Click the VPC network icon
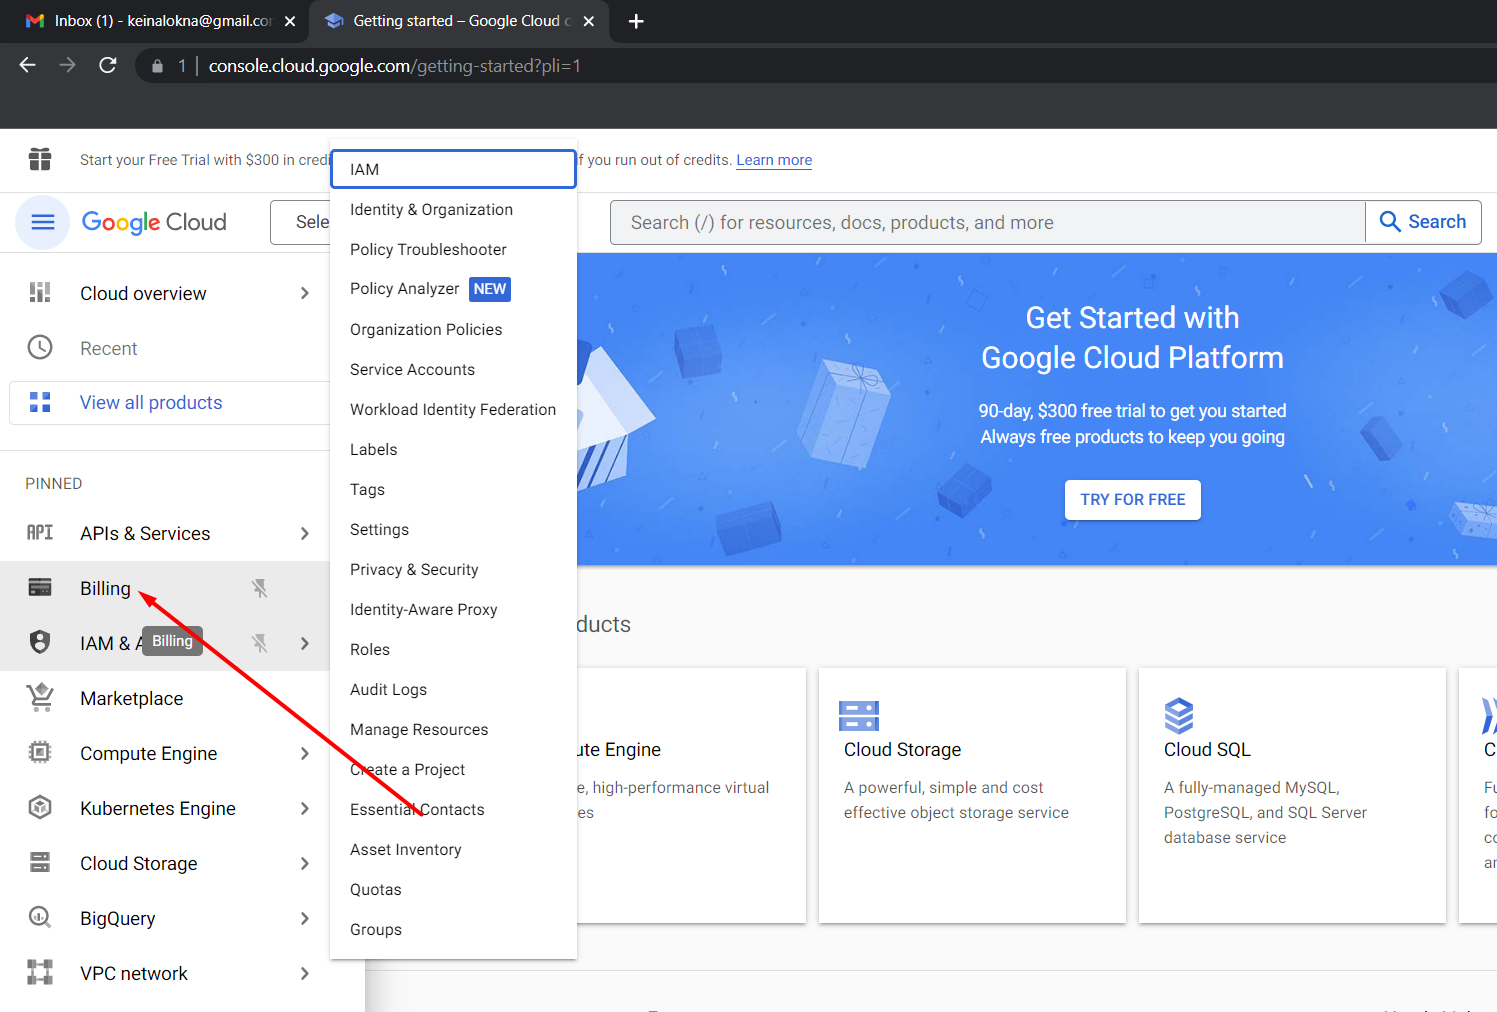The image size is (1497, 1012). point(40,972)
